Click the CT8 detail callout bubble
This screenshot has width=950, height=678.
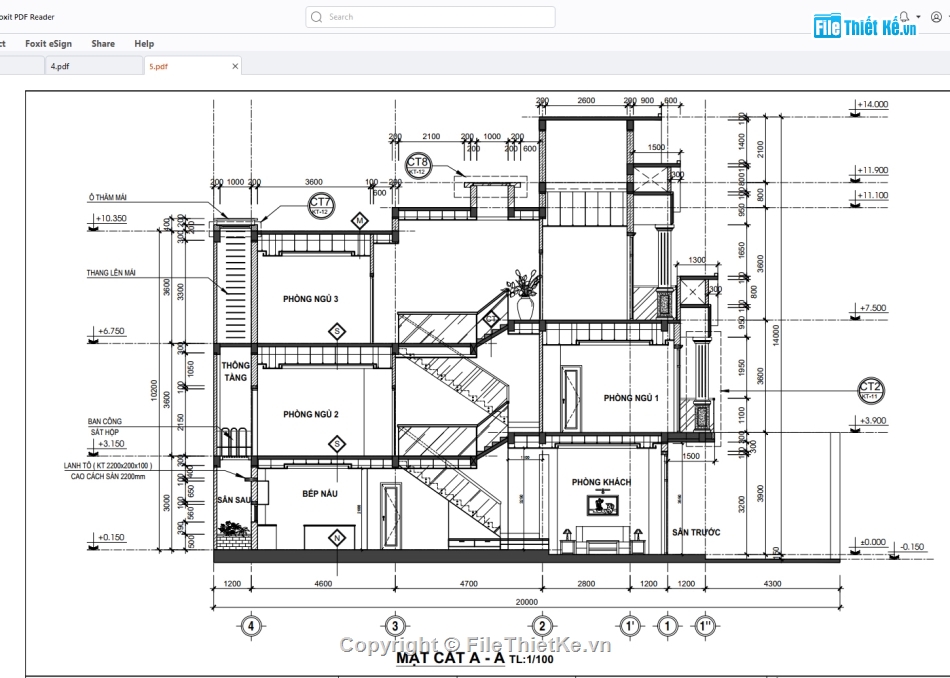pos(417,165)
